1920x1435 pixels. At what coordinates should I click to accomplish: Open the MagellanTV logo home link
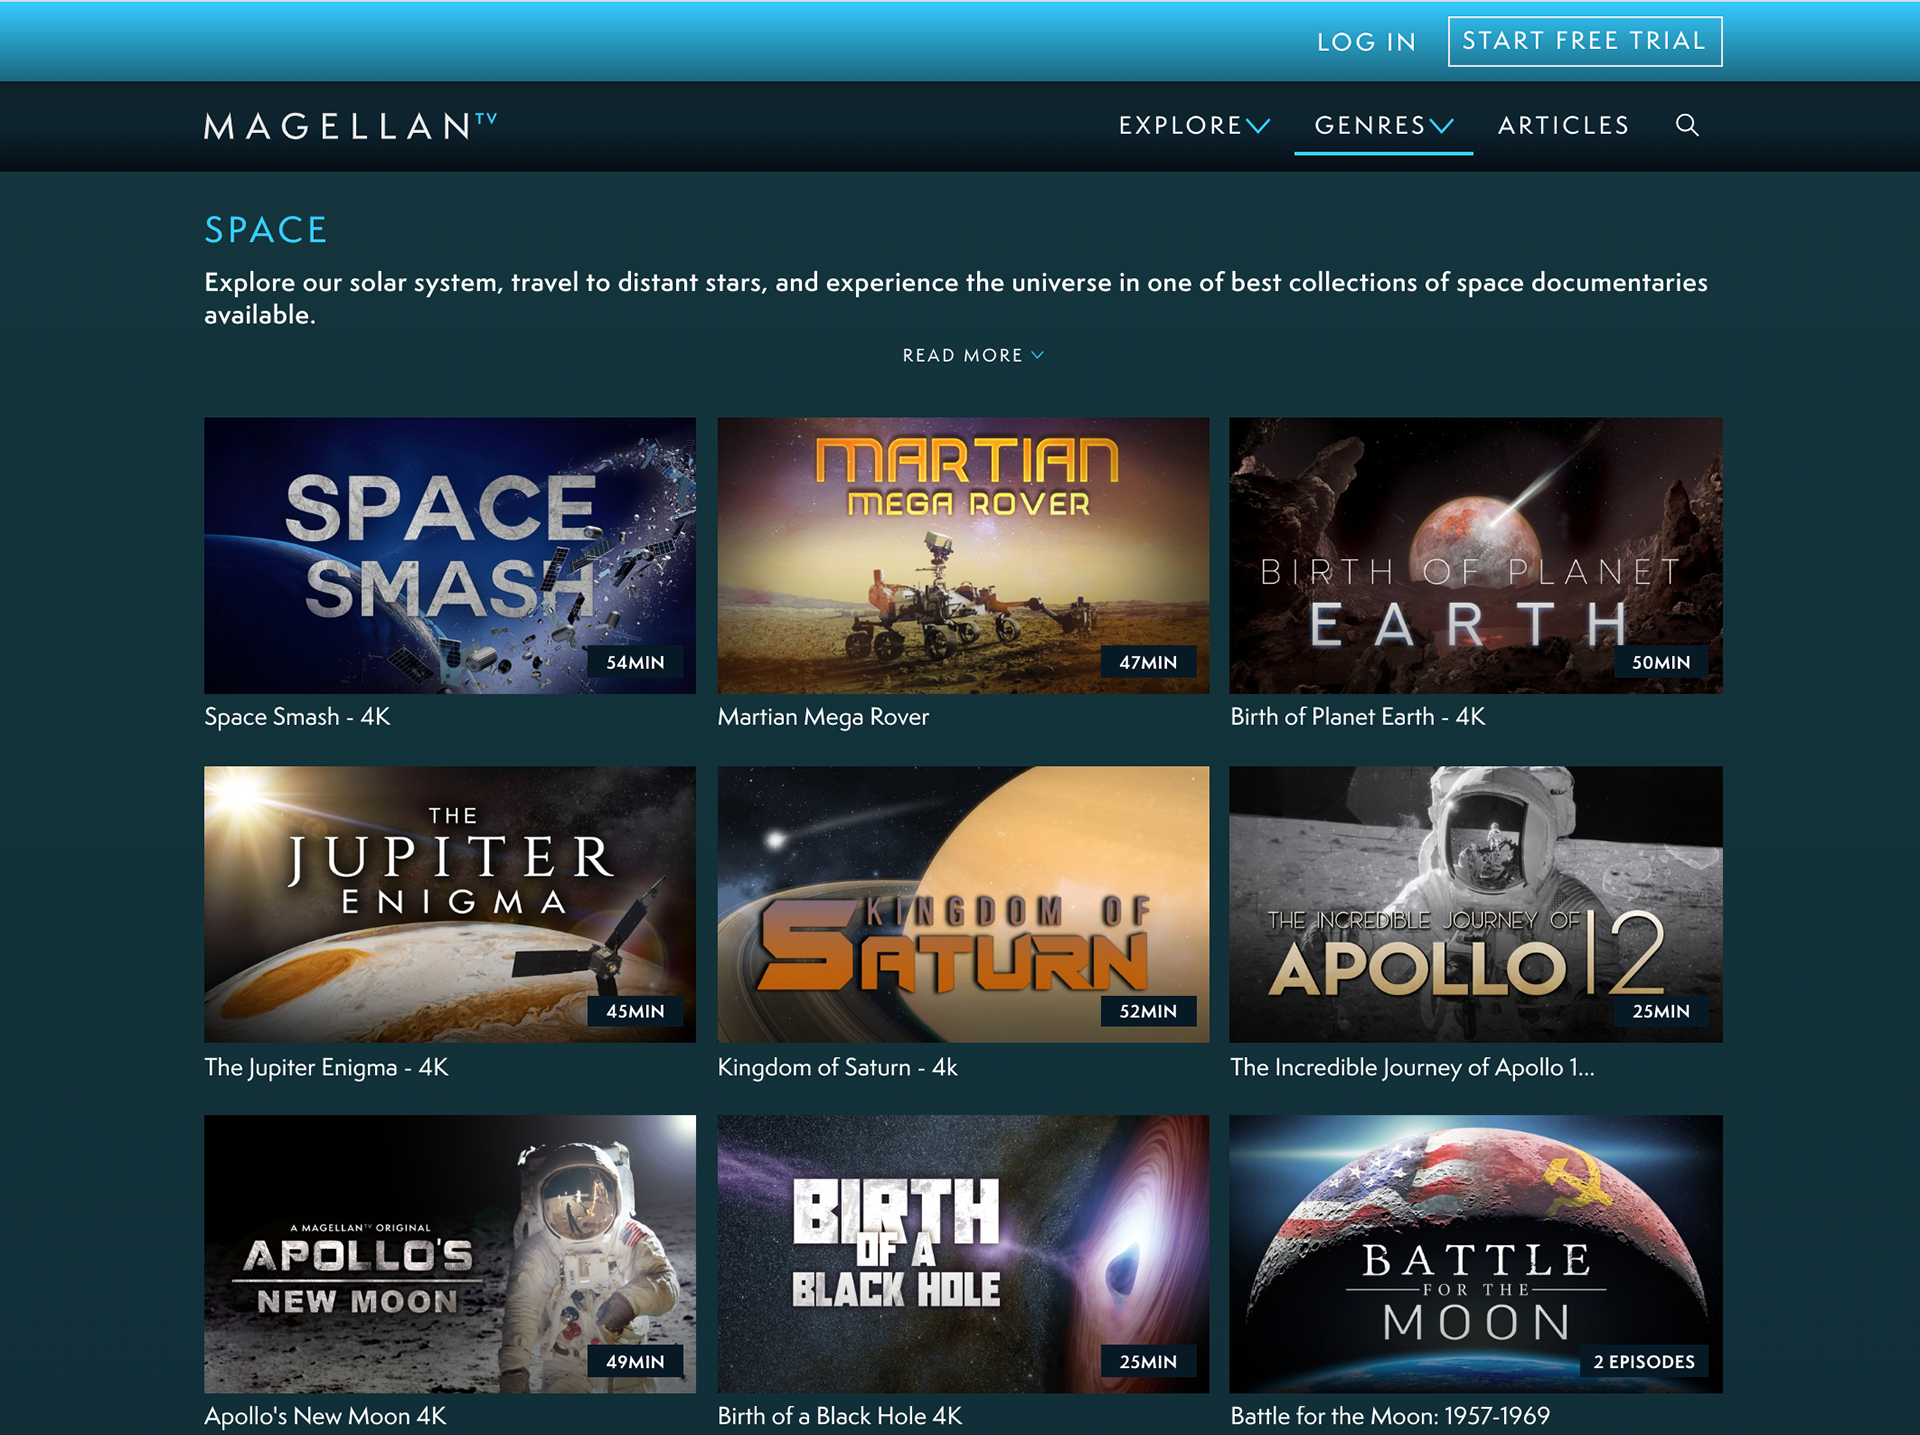click(x=351, y=126)
